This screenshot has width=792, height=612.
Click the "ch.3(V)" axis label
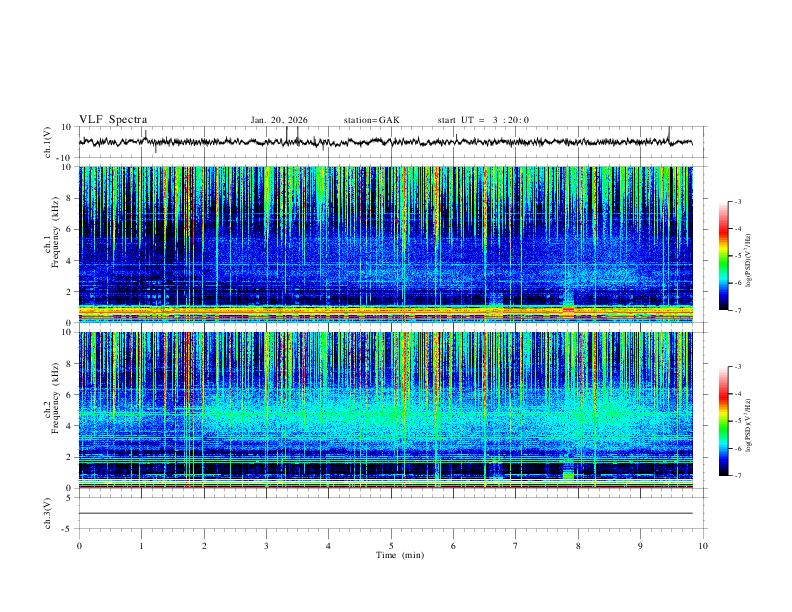[48, 513]
